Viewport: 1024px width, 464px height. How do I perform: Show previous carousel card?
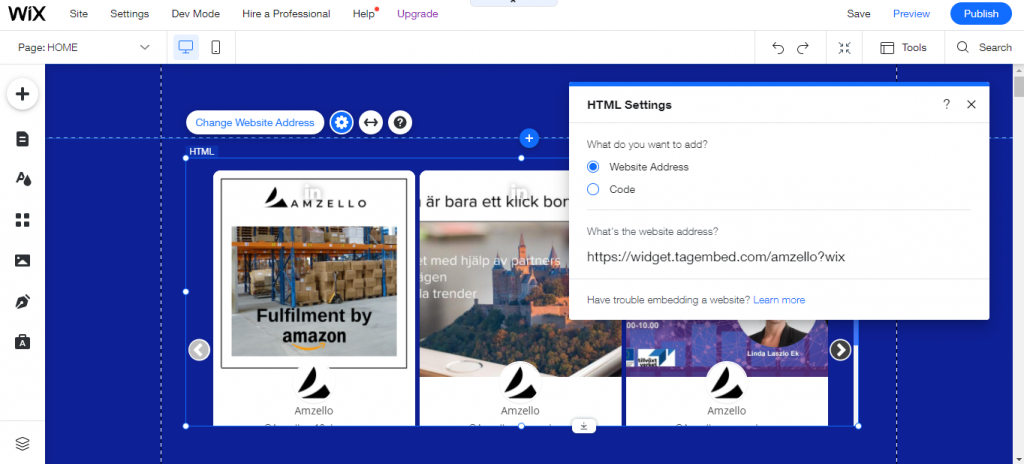tap(199, 350)
